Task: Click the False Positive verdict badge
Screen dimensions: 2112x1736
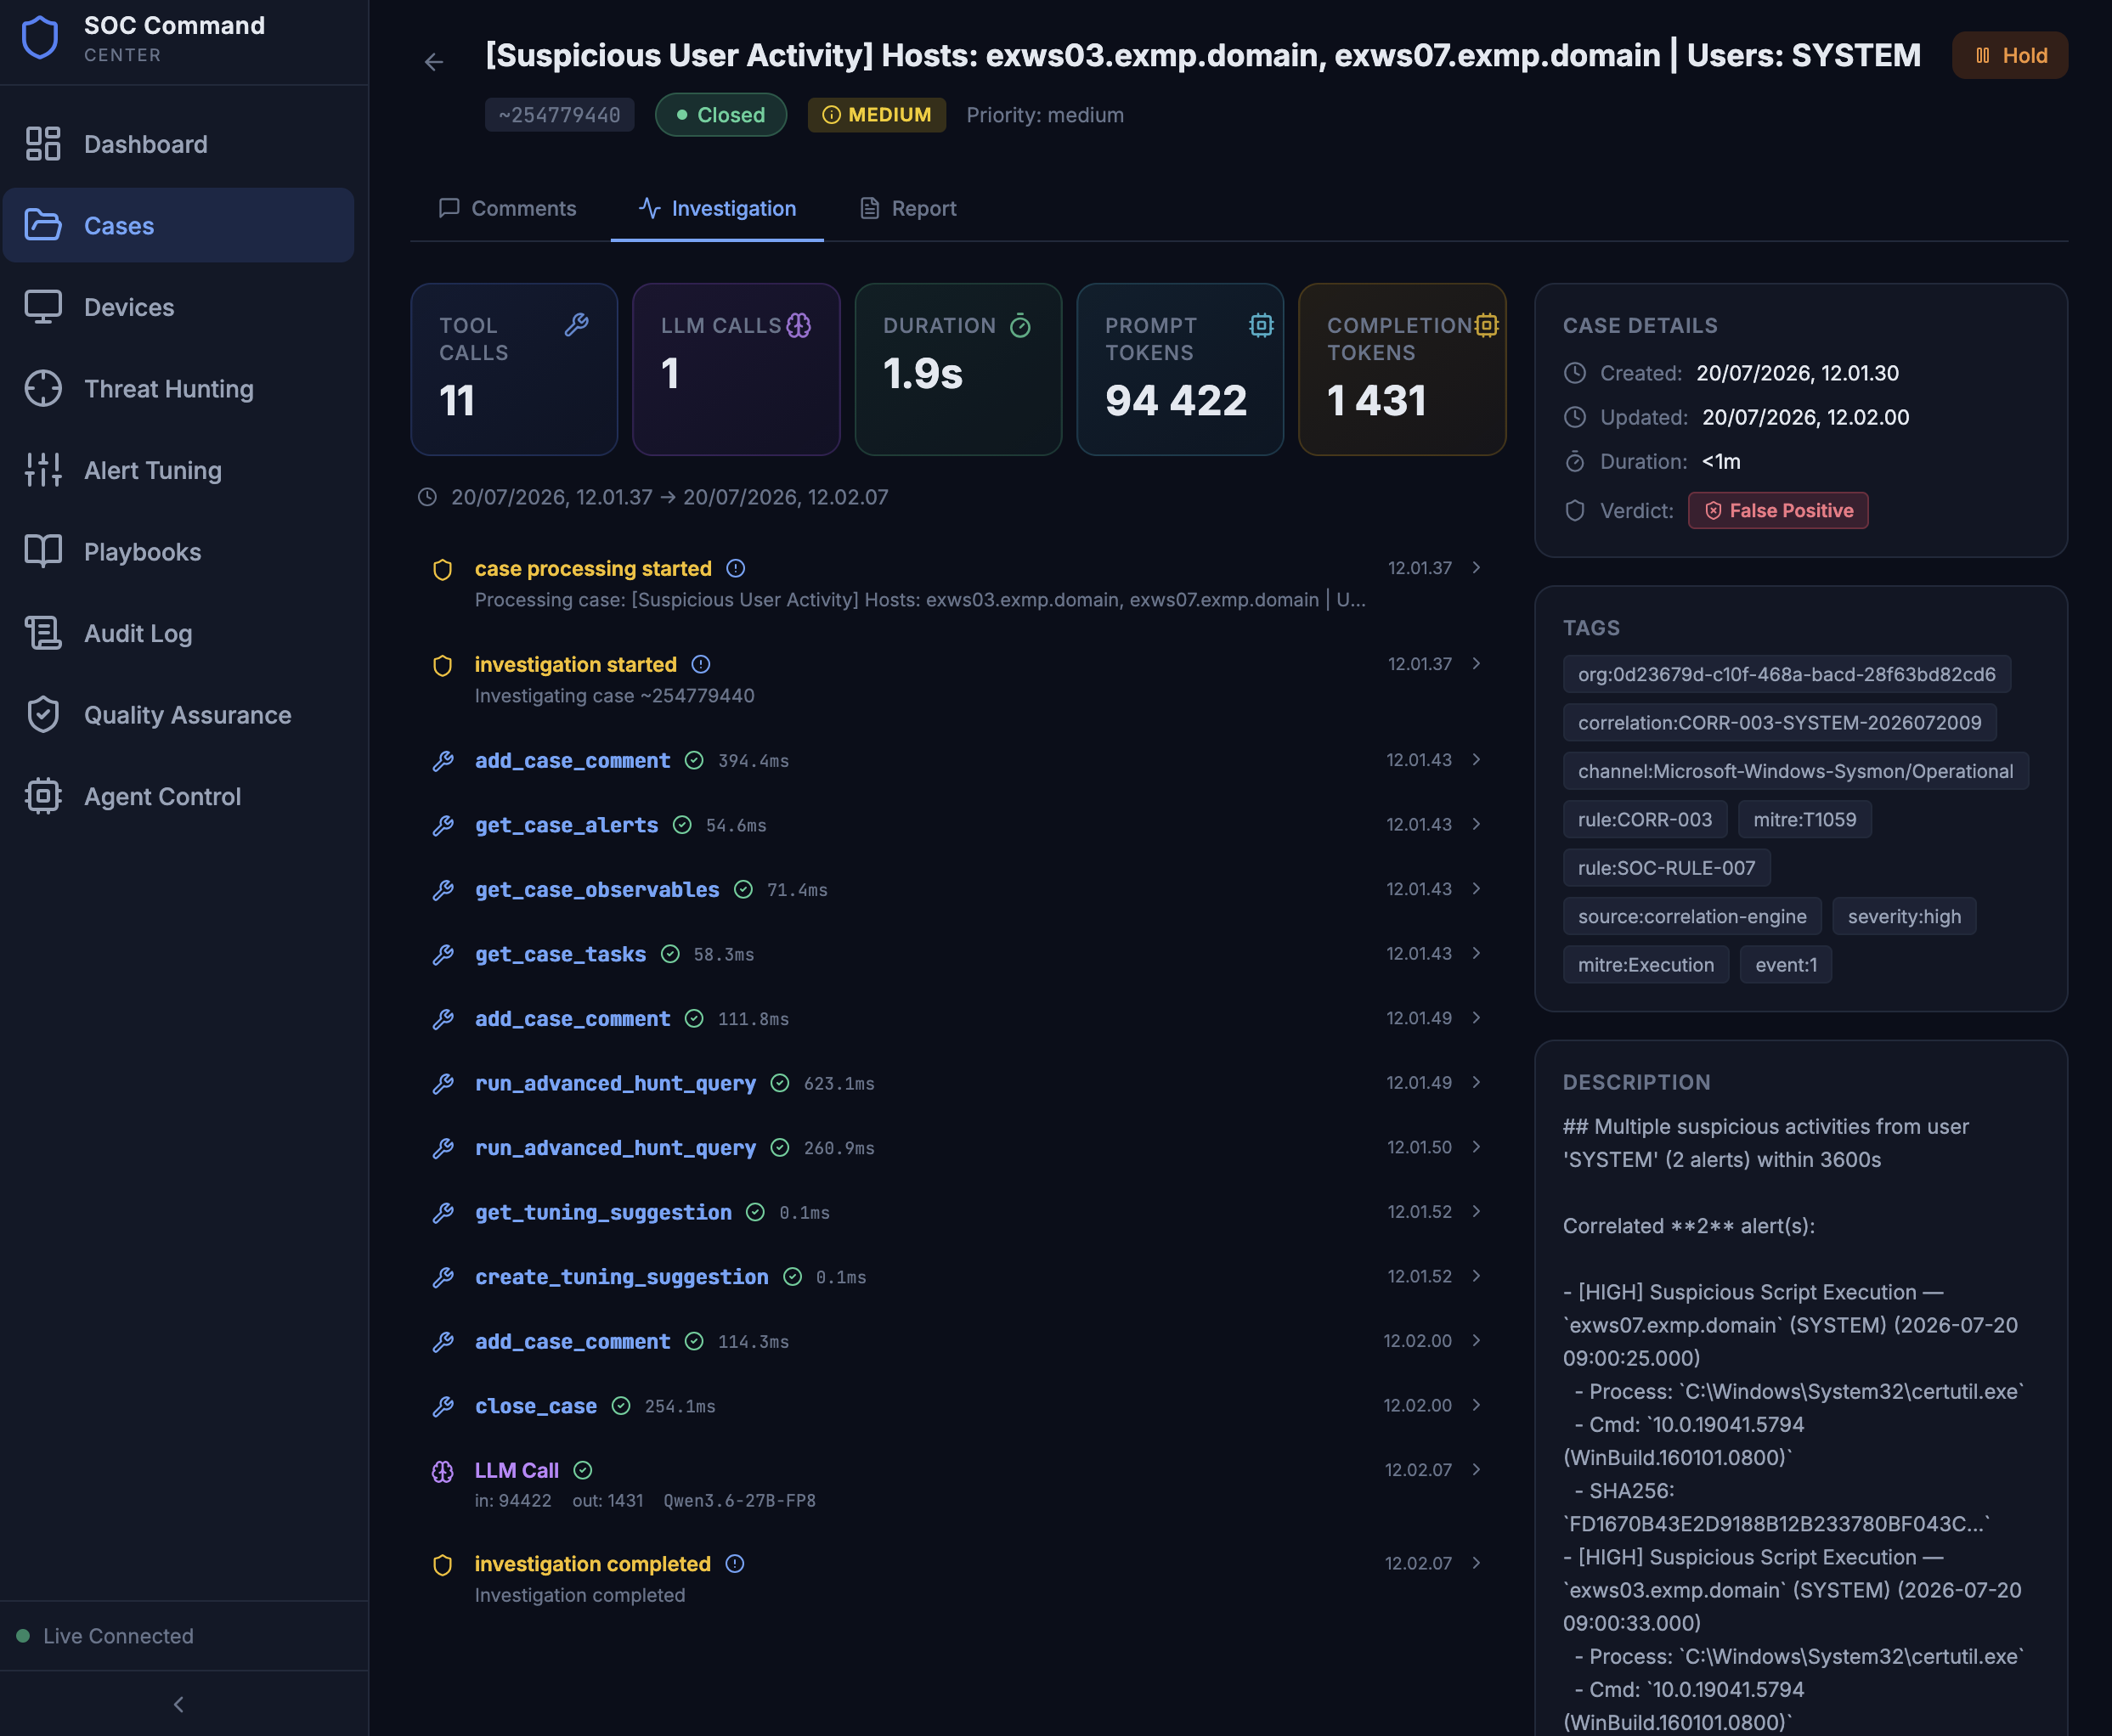Action: [x=1778, y=510]
